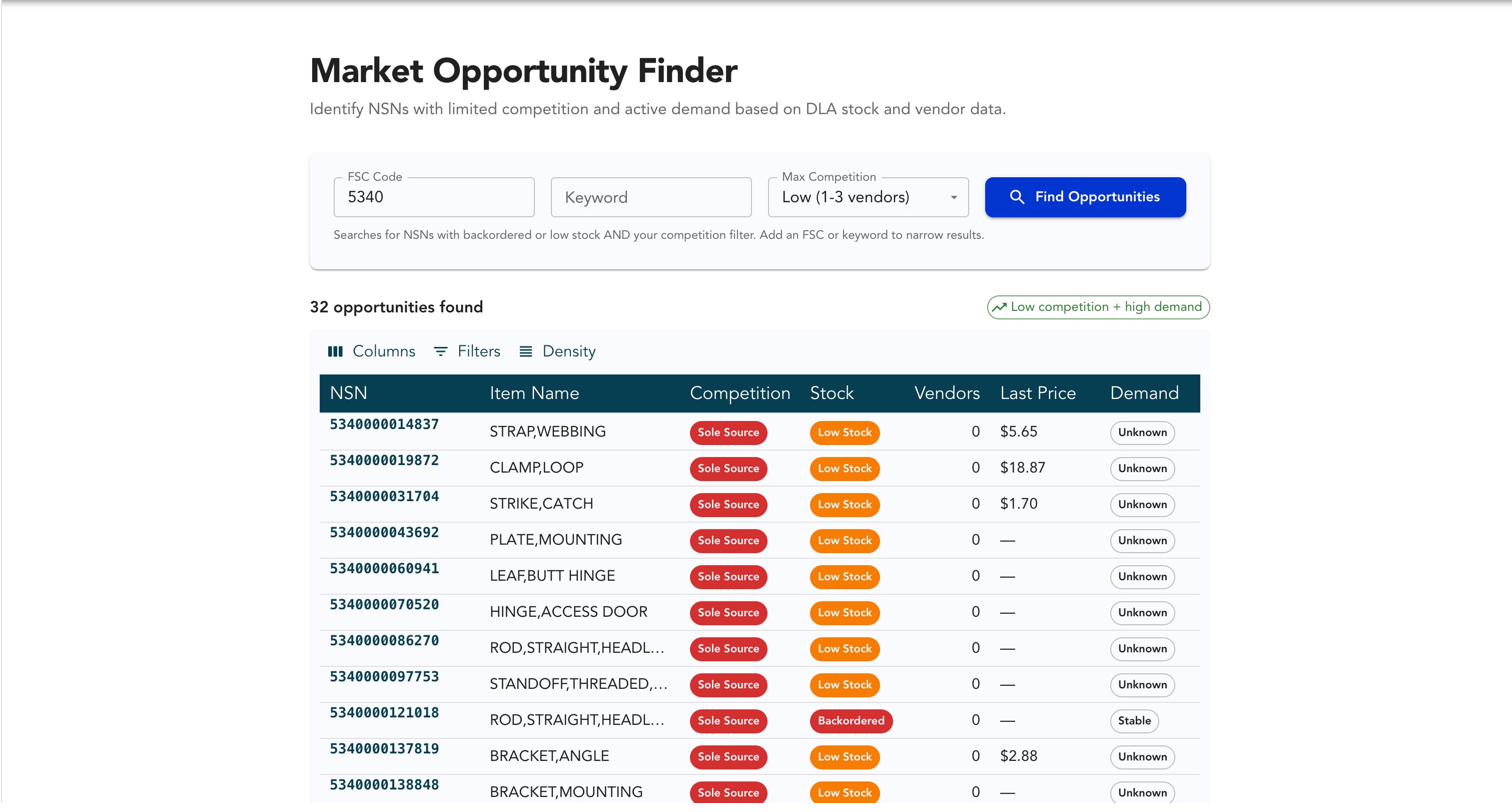Image resolution: width=1512 pixels, height=812 pixels.
Task: Click the Columns icon in grid toolbar
Action: (x=336, y=351)
